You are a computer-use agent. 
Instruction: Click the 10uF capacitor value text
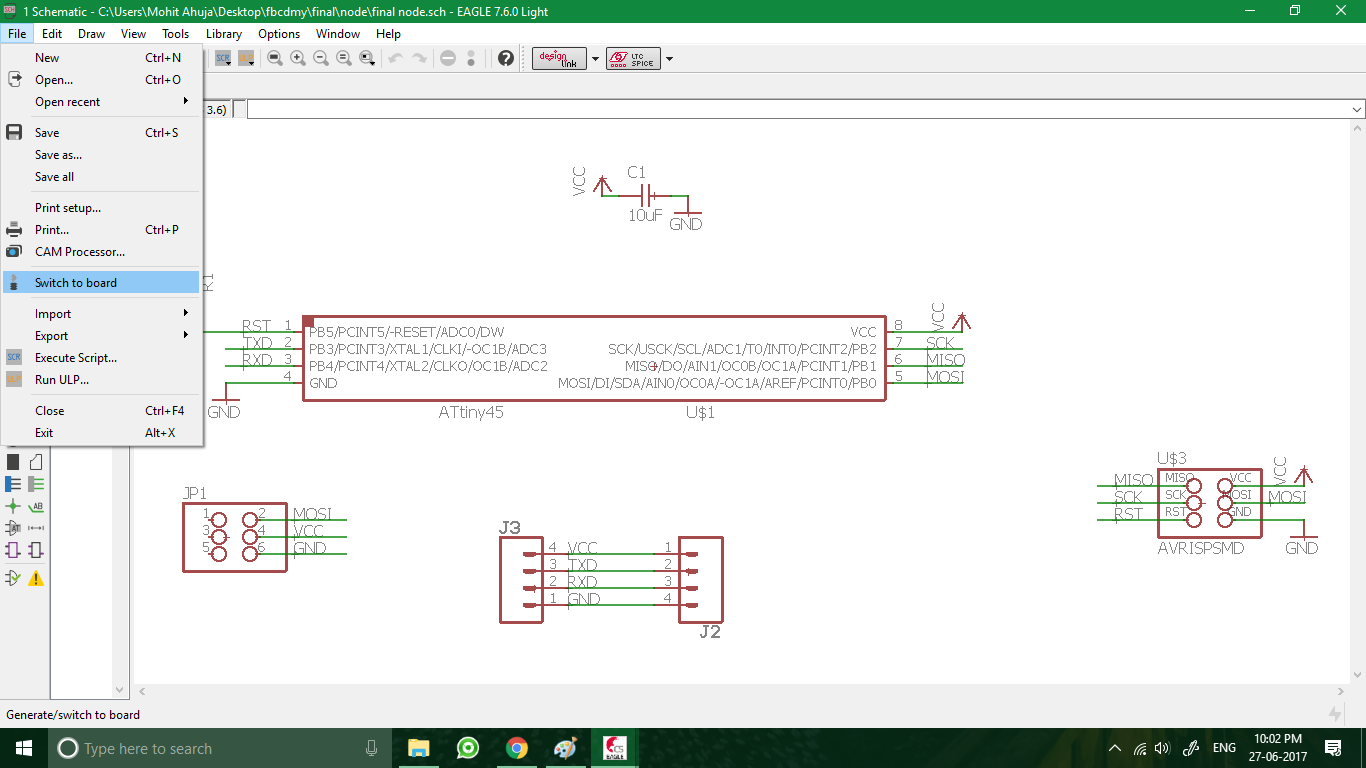coord(645,214)
